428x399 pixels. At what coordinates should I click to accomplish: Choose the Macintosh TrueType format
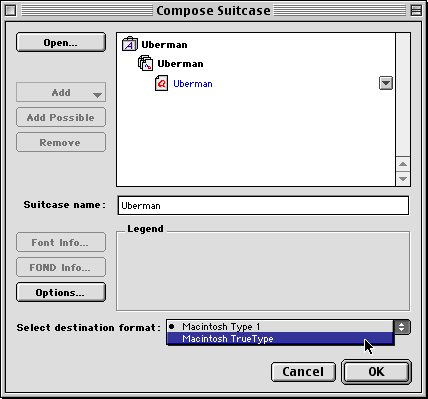click(280, 339)
